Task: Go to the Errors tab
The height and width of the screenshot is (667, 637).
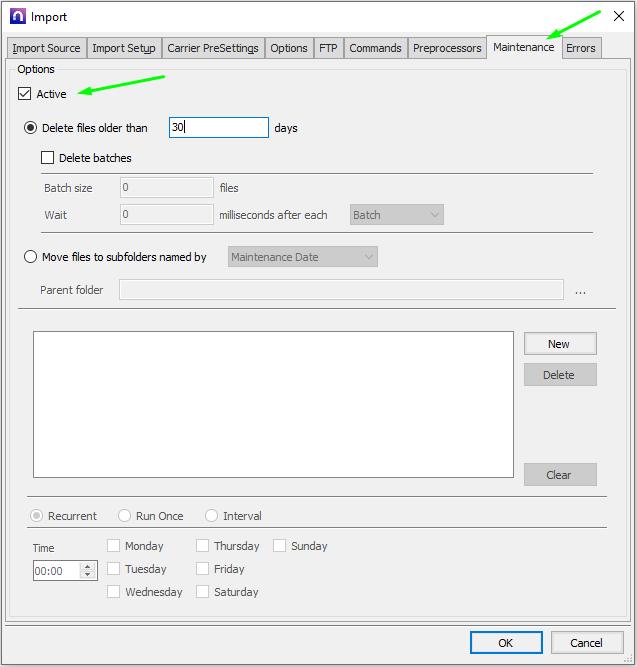Action: click(x=581, y=48)
